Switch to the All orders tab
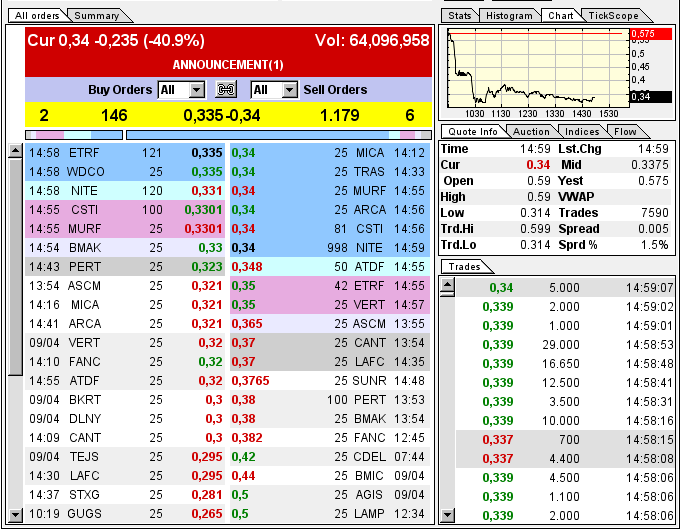This screenshot has width=696, height=530. tap(37, 16)
